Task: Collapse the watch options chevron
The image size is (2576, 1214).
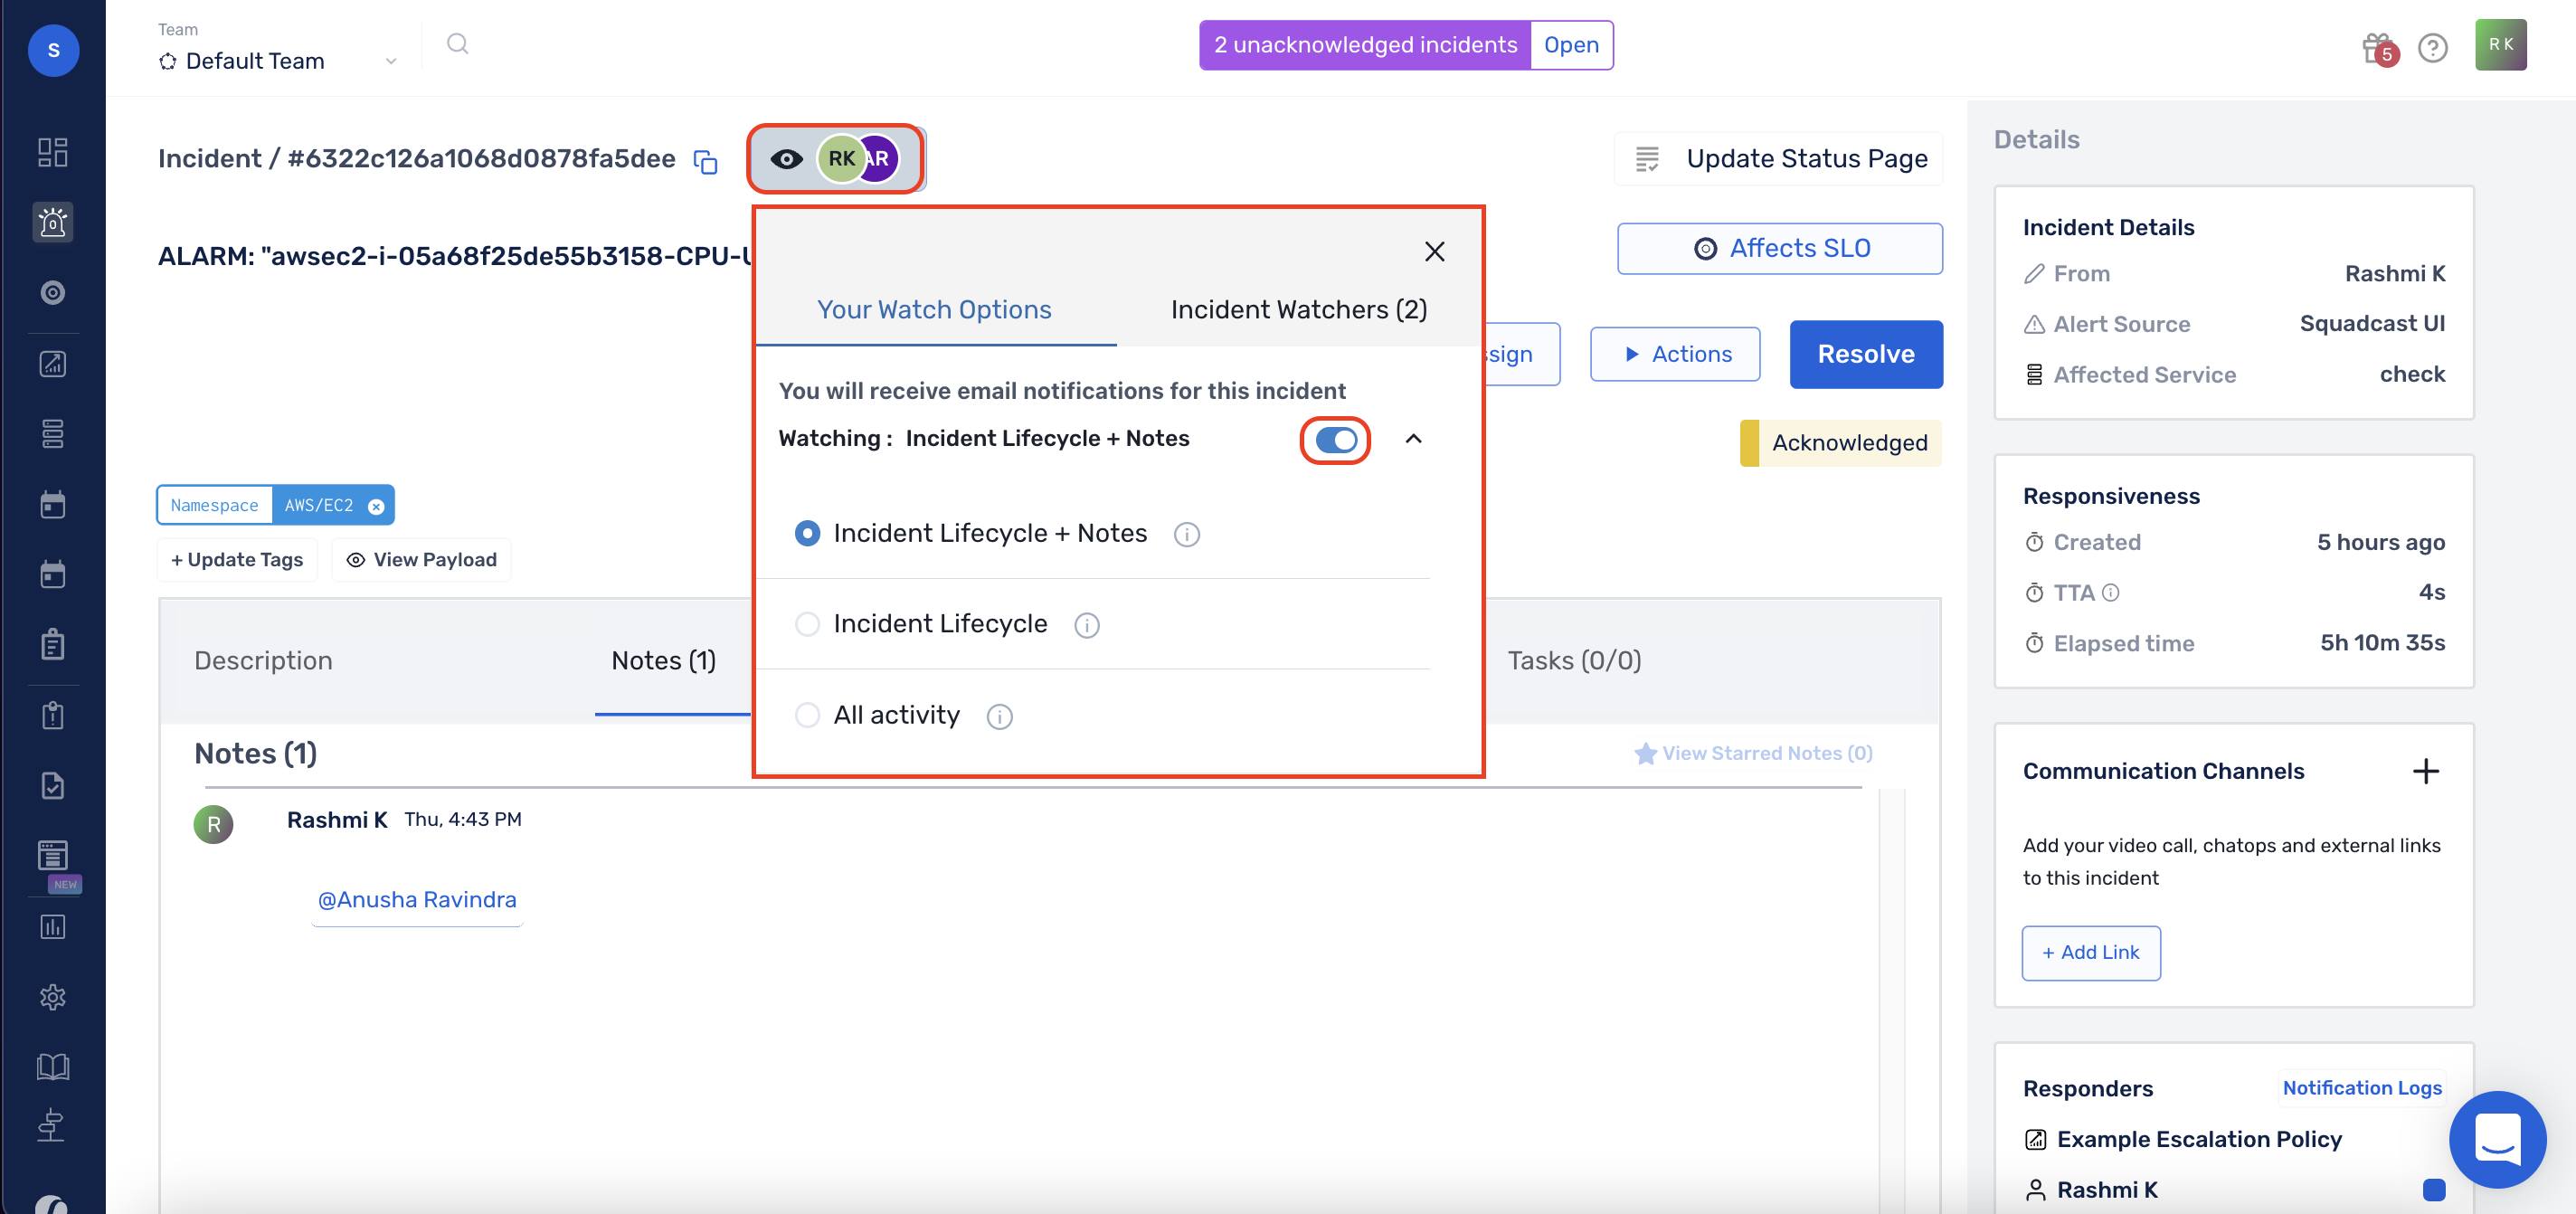Action: [1413, 439]
